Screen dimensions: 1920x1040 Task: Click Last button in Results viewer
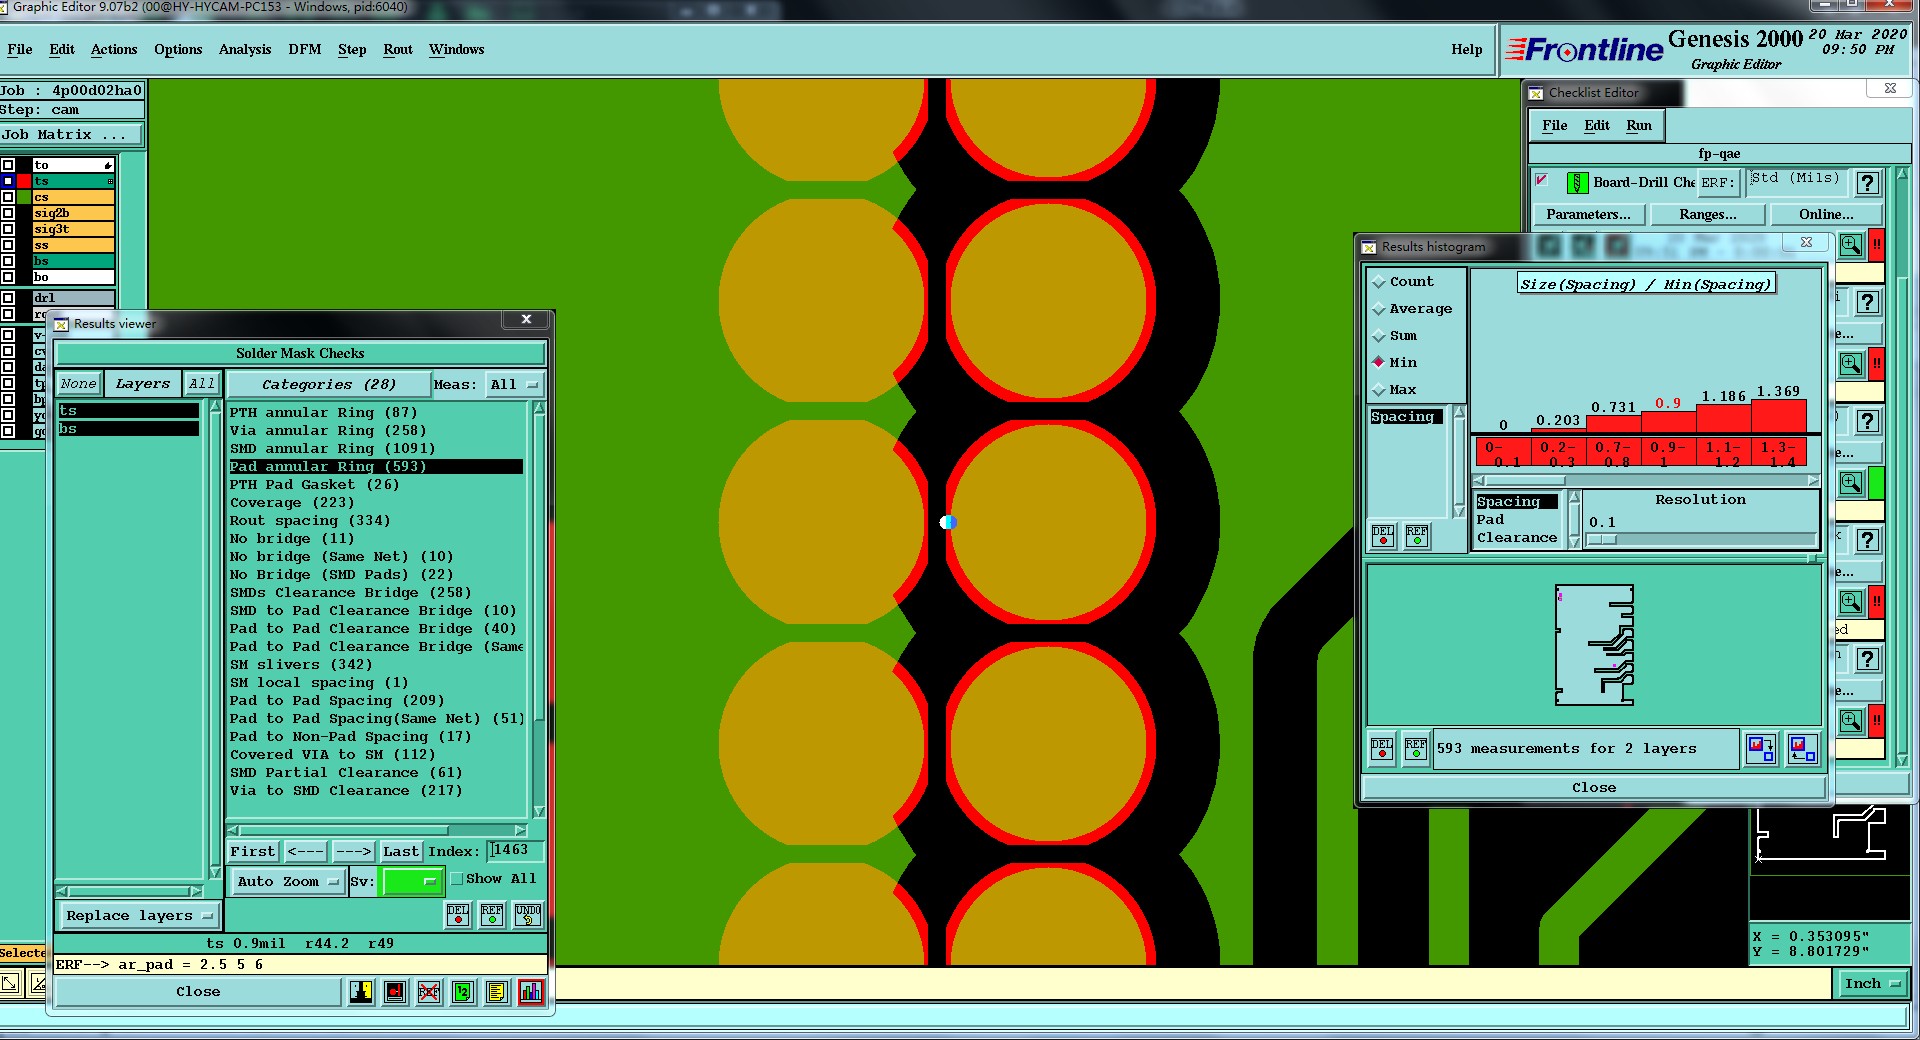point(400,851)
